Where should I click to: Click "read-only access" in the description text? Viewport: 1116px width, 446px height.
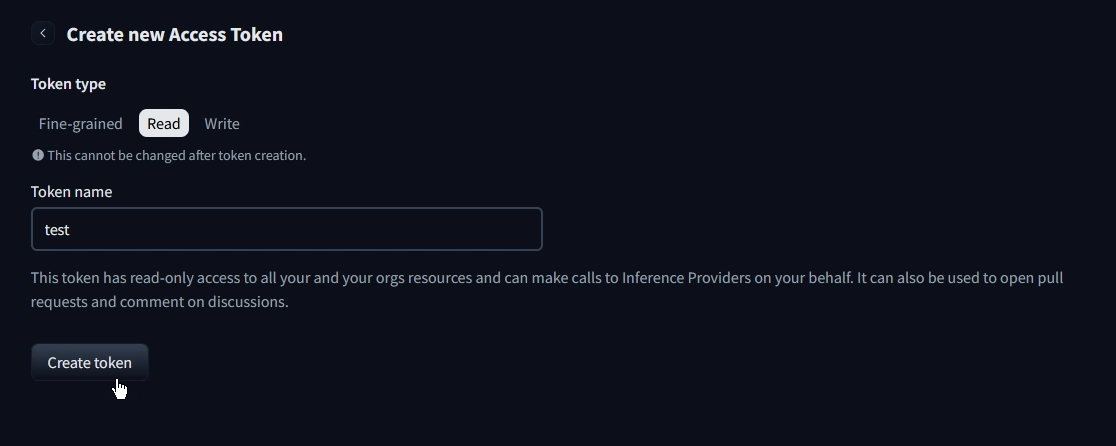pyautogui.click(x=174, y=277)
